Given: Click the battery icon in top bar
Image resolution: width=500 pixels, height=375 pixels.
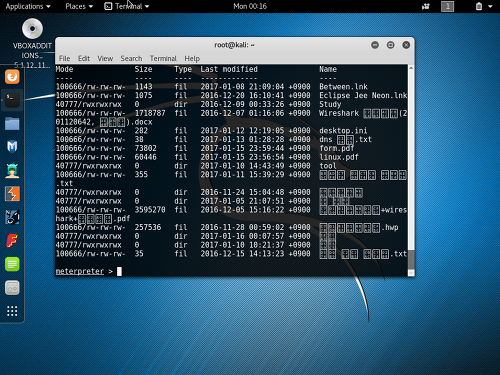Looking at the screenshot, I should (x=479, y=6).
